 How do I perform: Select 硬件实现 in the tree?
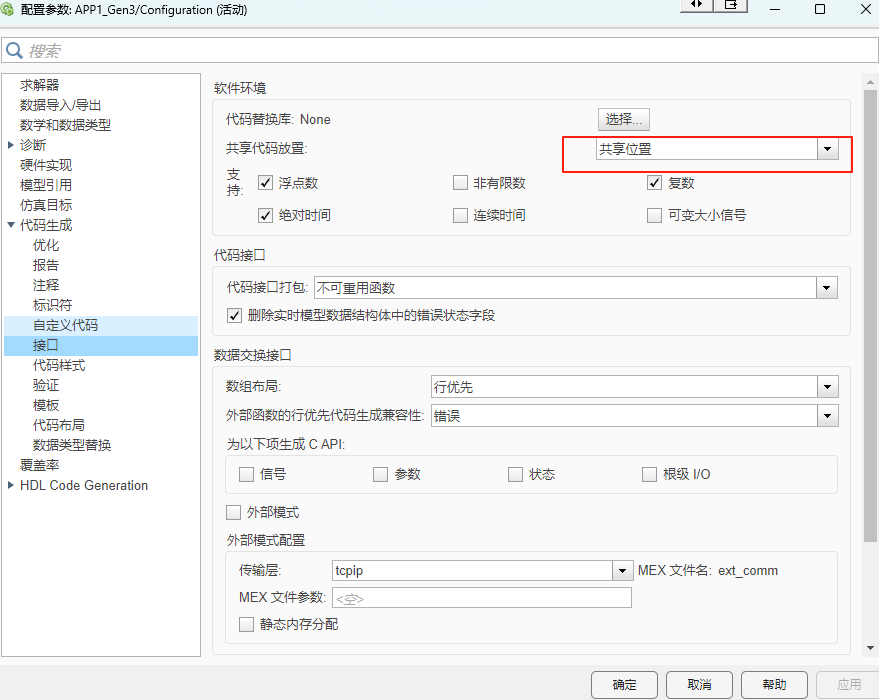[46, 165]
